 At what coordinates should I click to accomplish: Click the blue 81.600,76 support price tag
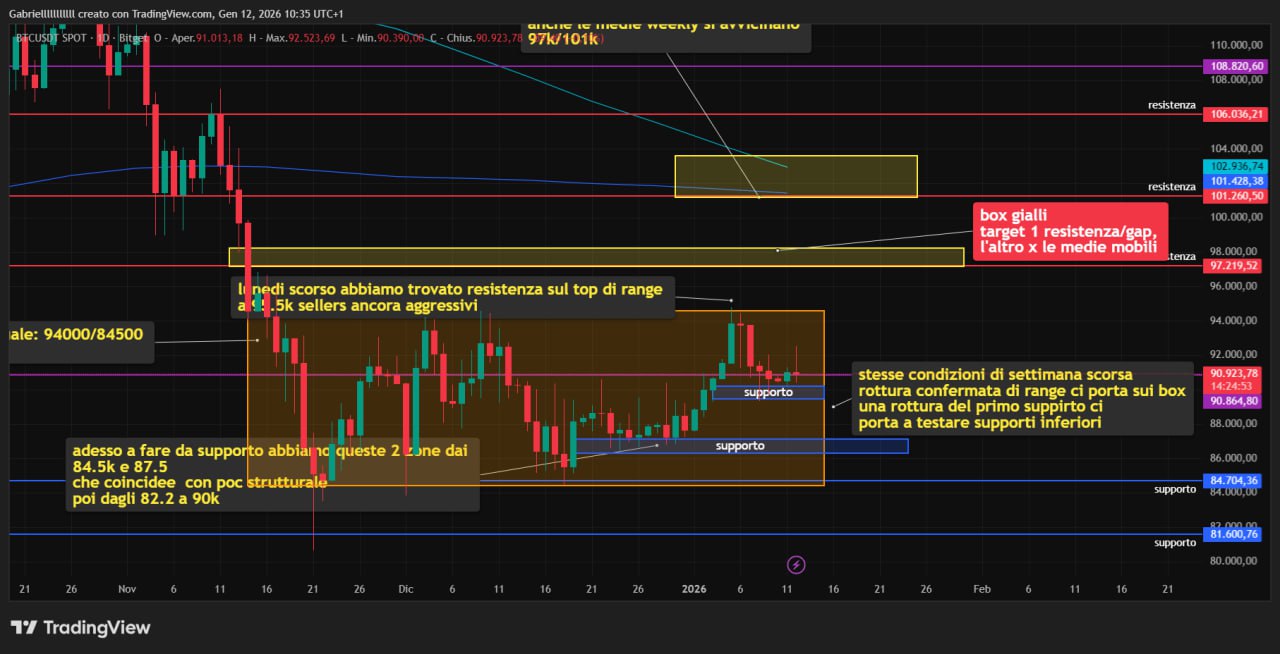1234,534
